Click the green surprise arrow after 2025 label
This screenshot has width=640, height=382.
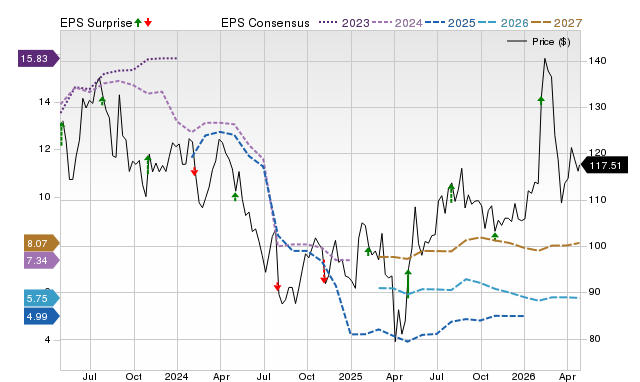click(368, 251)
